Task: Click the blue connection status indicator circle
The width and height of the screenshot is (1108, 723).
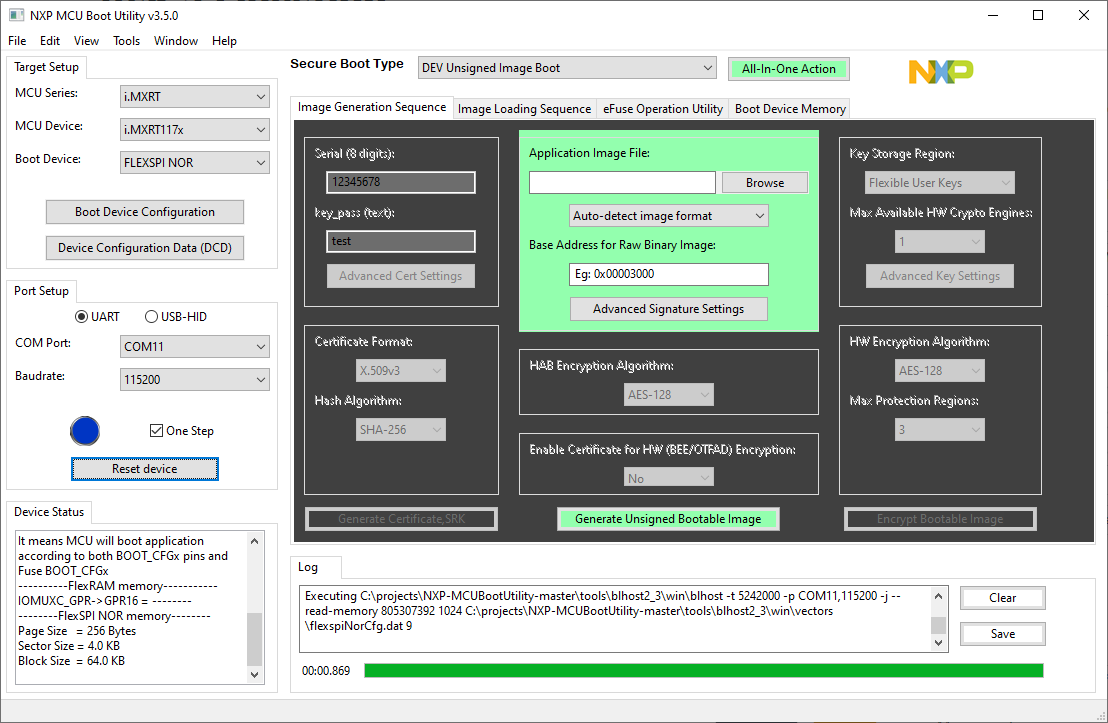Action: [x=85, y=430]
